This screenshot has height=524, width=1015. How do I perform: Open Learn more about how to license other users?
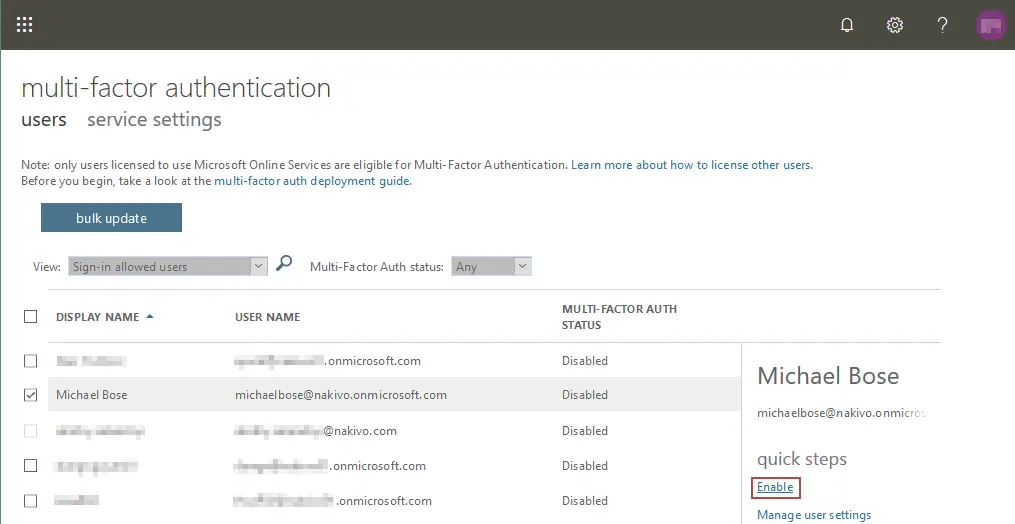click(691, 165)
